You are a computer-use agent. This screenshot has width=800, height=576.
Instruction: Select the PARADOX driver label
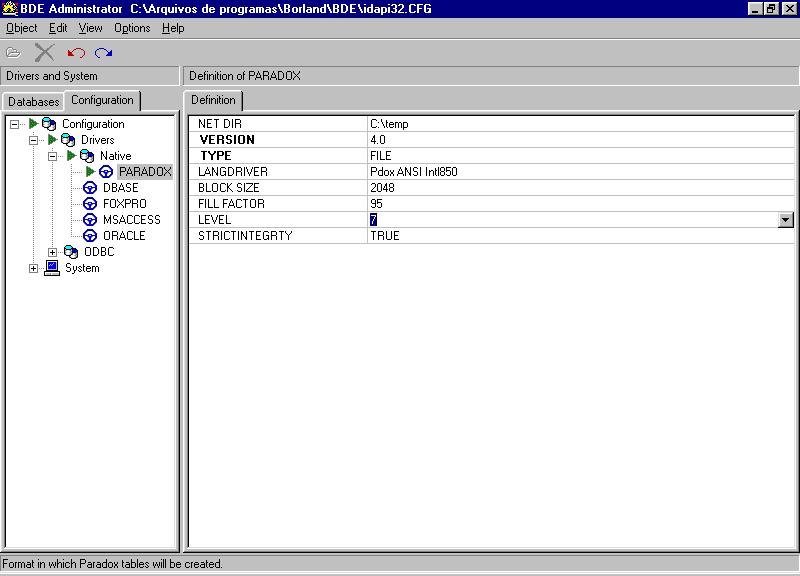[145, 172]
